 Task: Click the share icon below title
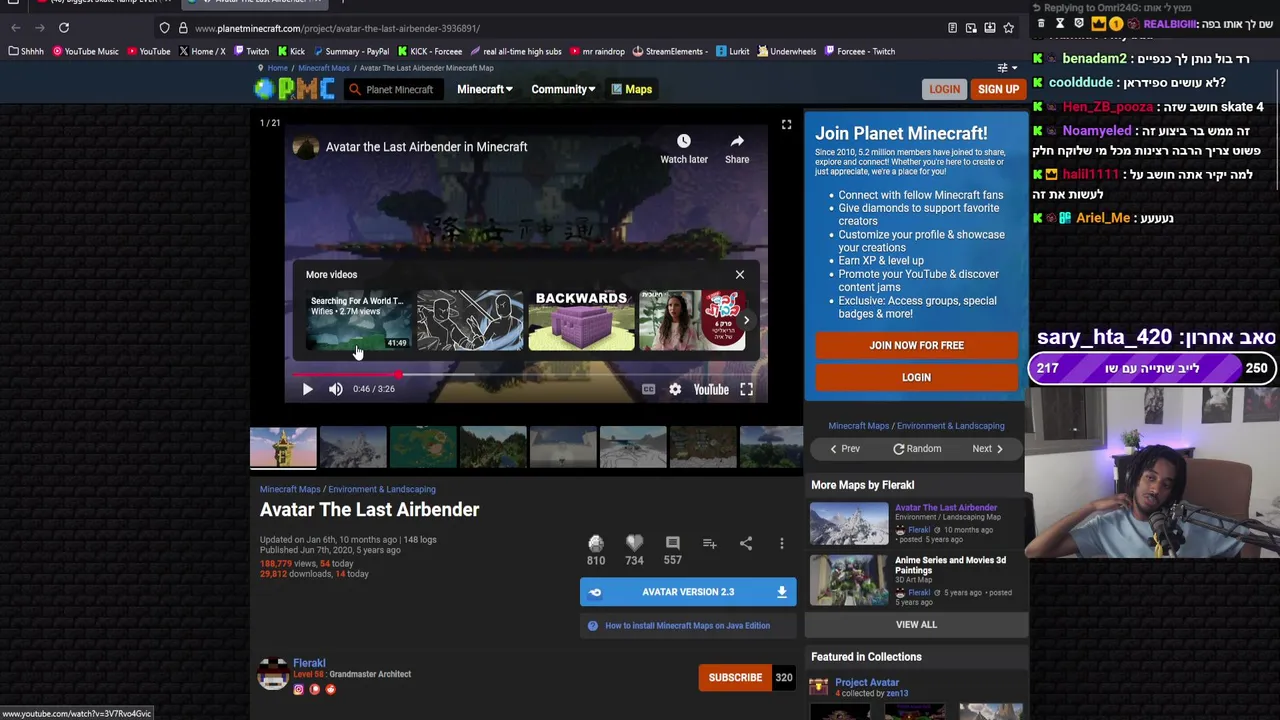pos(746,543)
